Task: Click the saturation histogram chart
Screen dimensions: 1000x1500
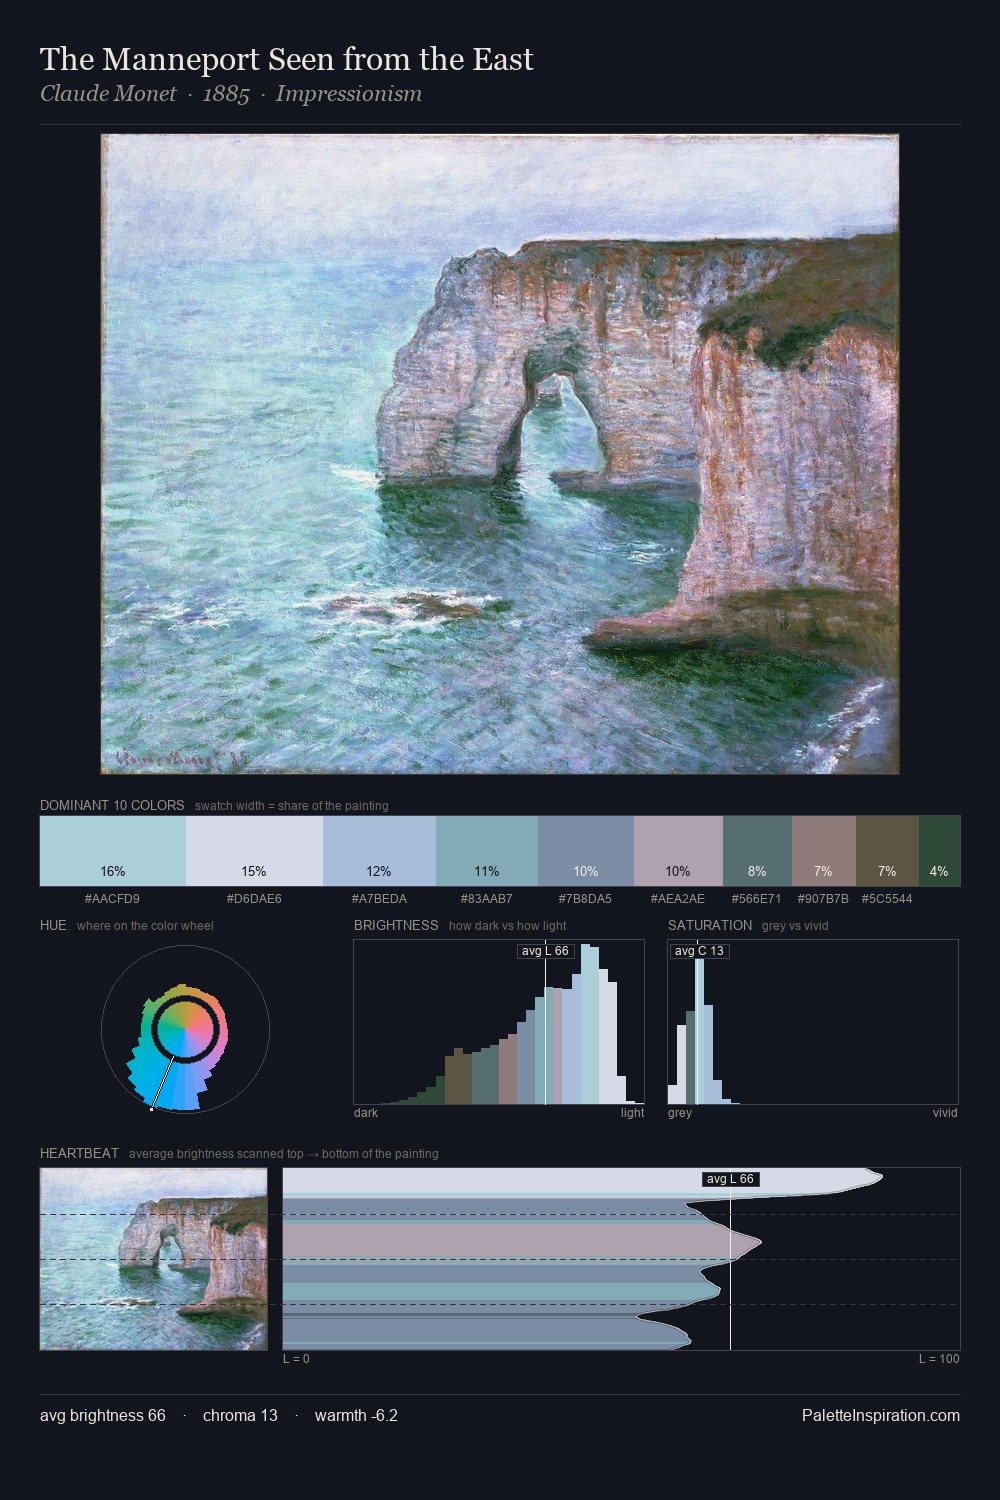Action: click(813, 1022)
